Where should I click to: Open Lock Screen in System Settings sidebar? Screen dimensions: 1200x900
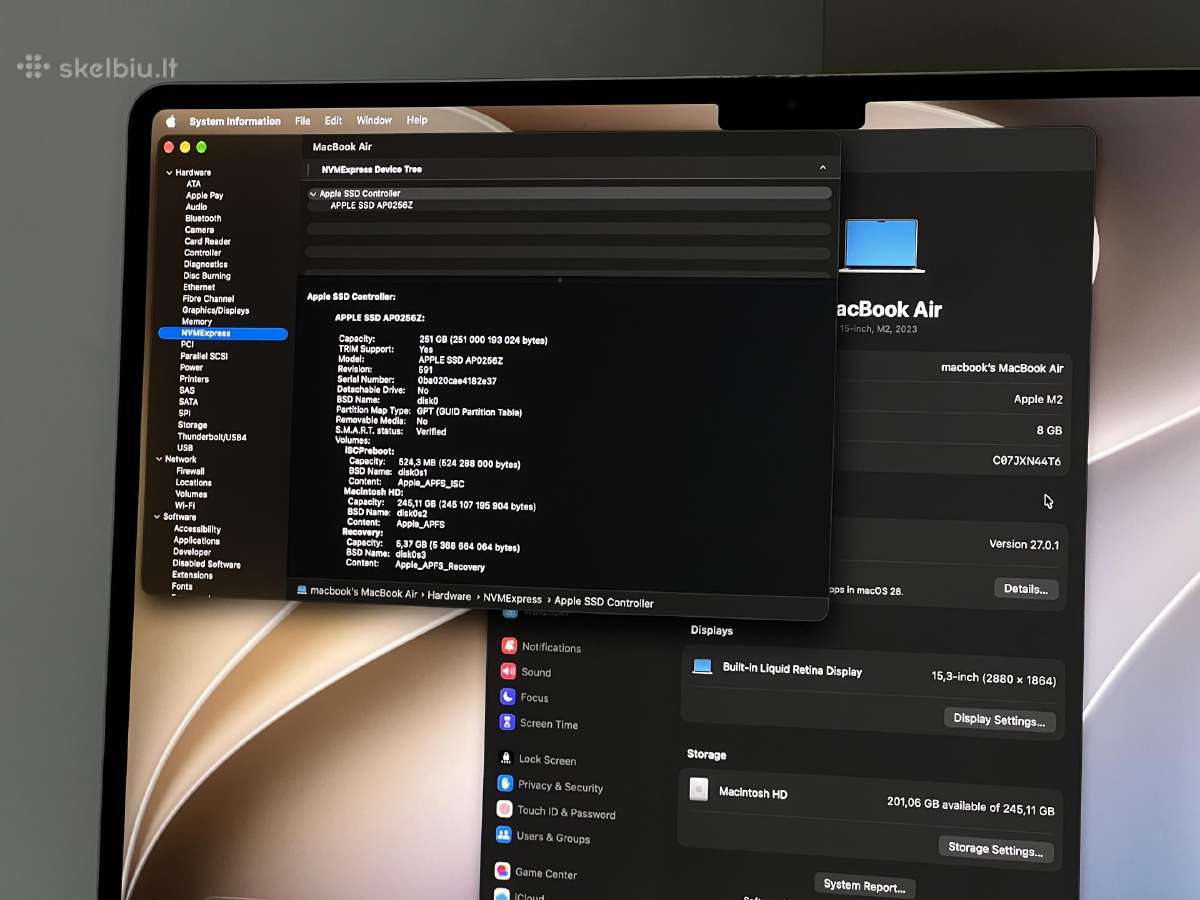click(x=536, y=759)
